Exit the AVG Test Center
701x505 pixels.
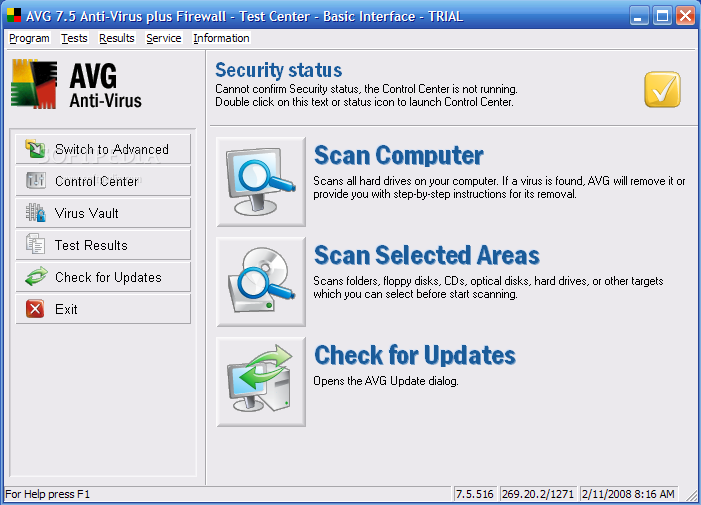[103, 309]
